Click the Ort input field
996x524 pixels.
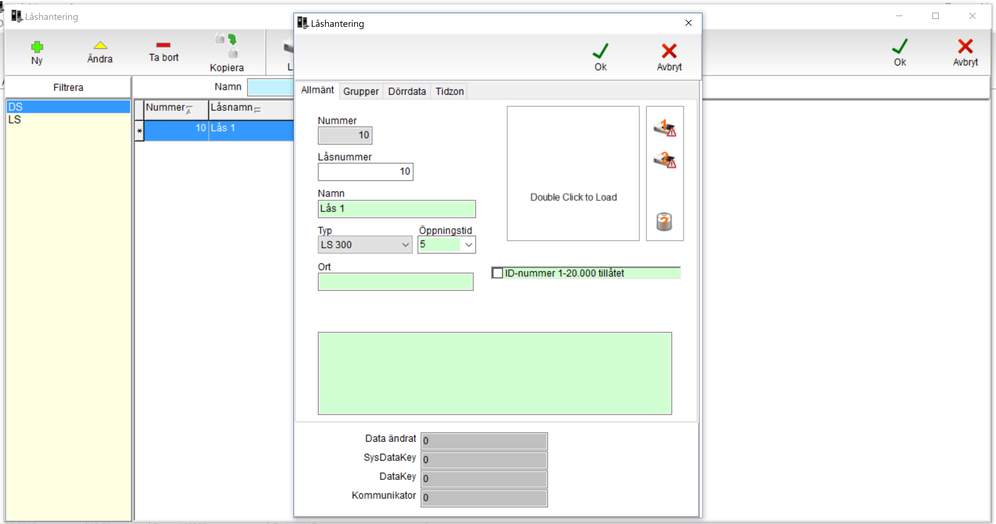(x=395, y=282)
